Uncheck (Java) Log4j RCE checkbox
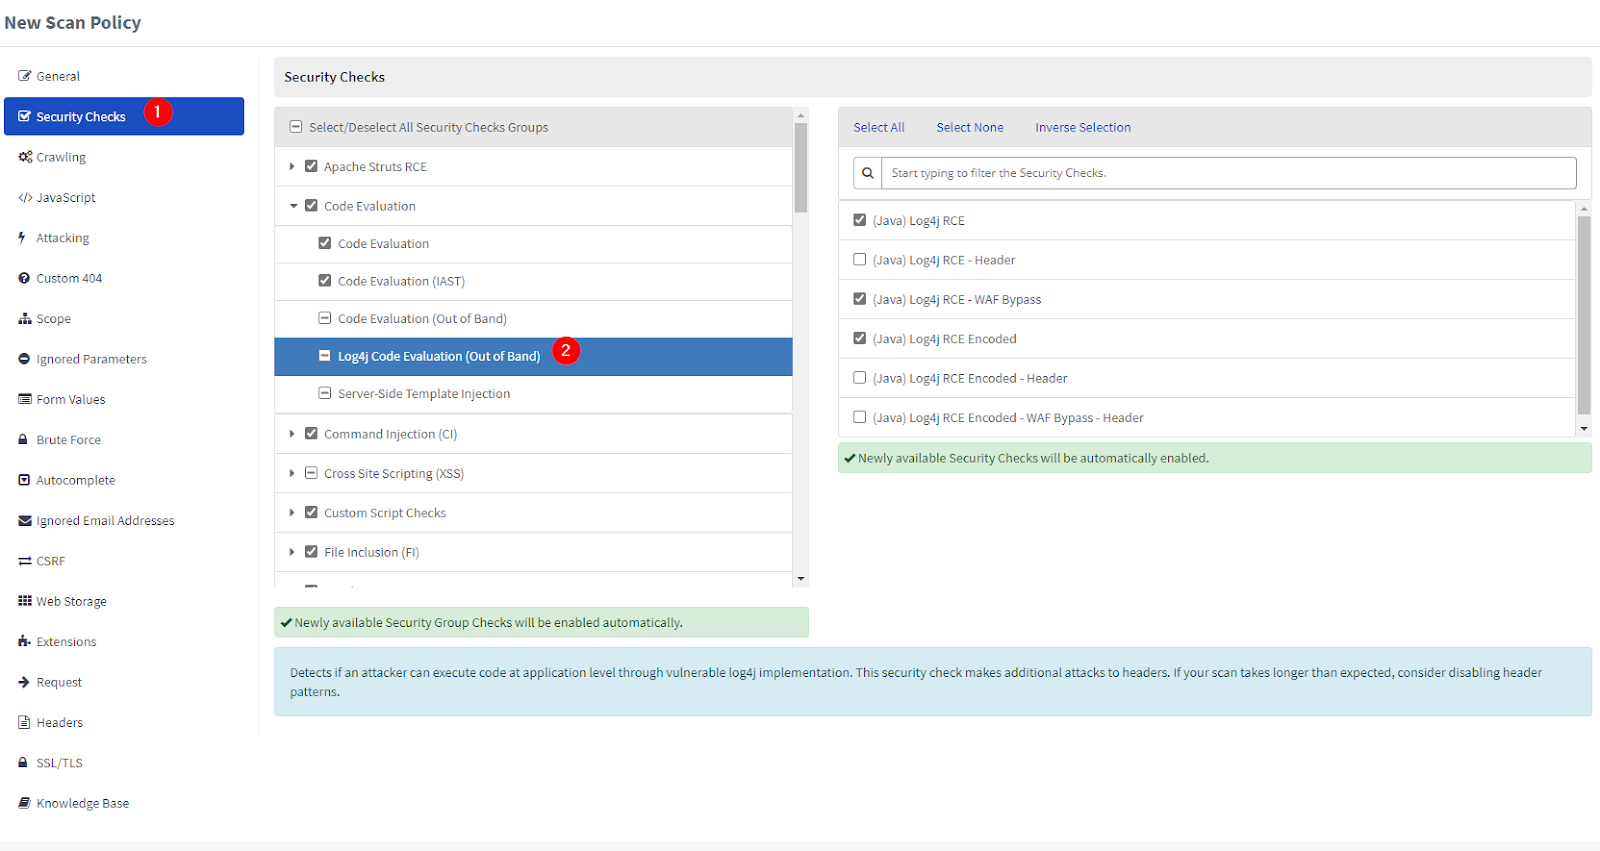This screenshot has height=851, width=1600. (x=860, y=220)
